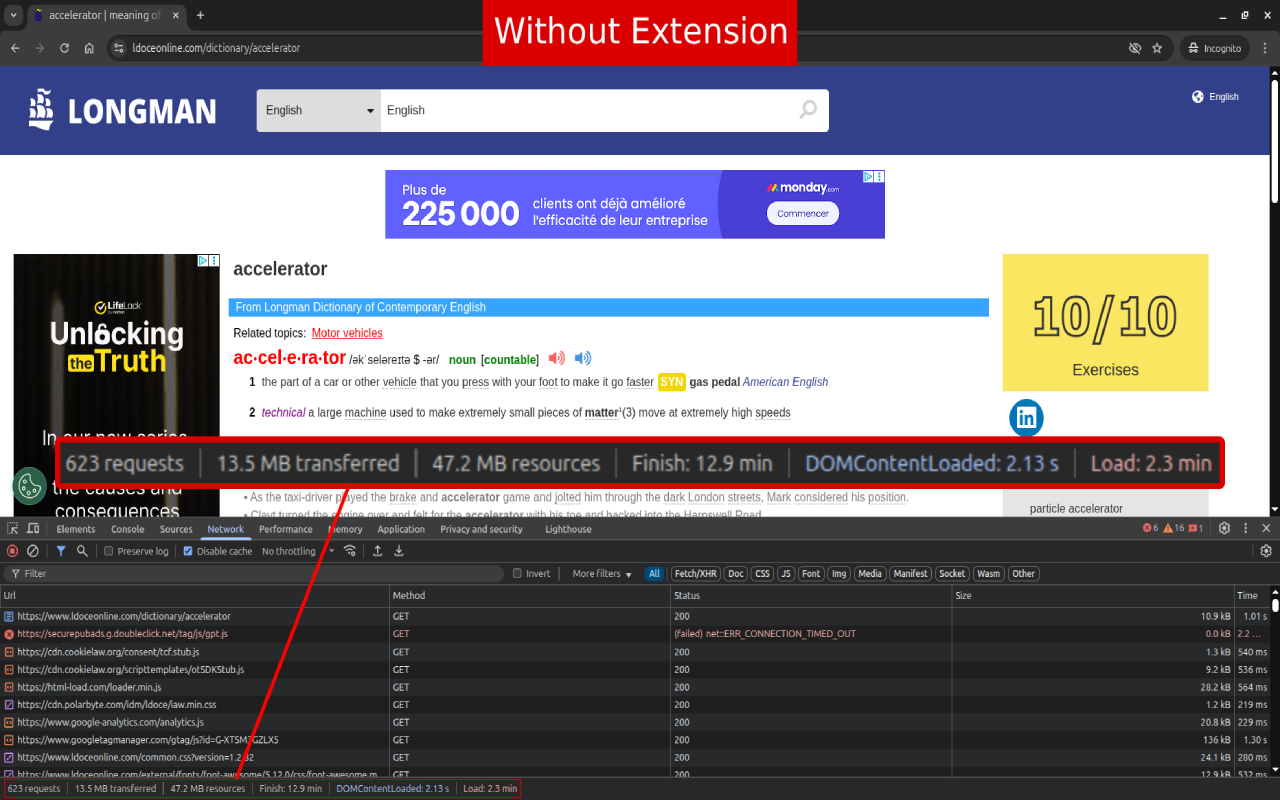
Task: Stop recording network log
Action: [12, 551]
